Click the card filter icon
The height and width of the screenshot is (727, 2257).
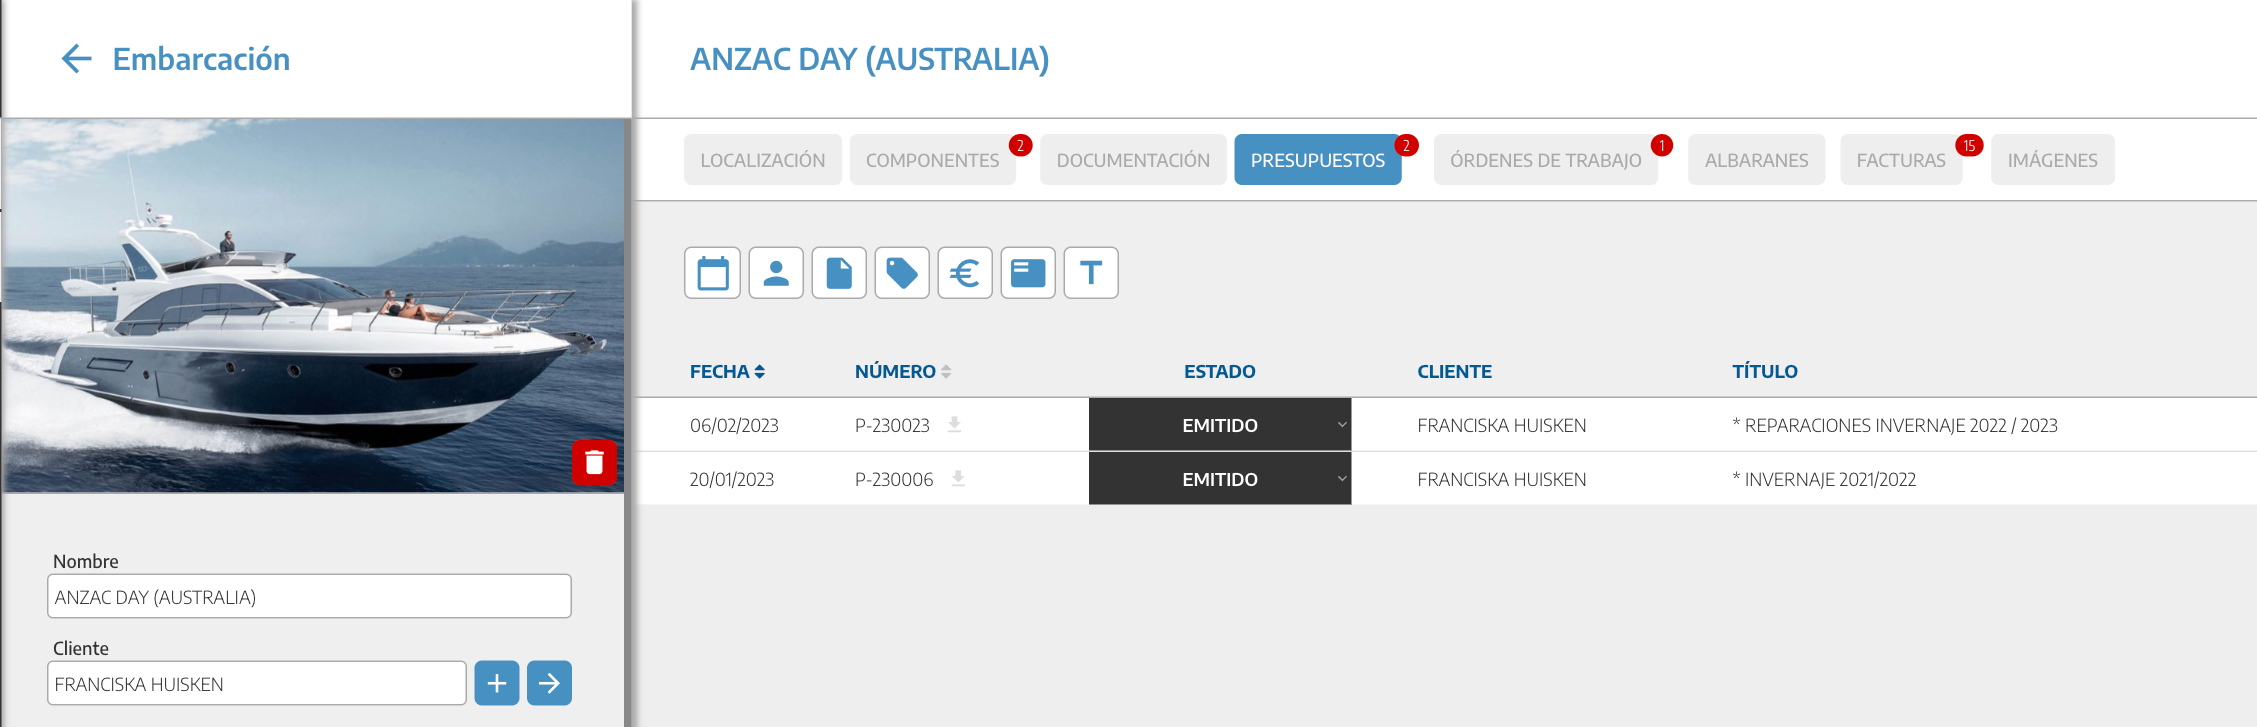[1028, 273]
